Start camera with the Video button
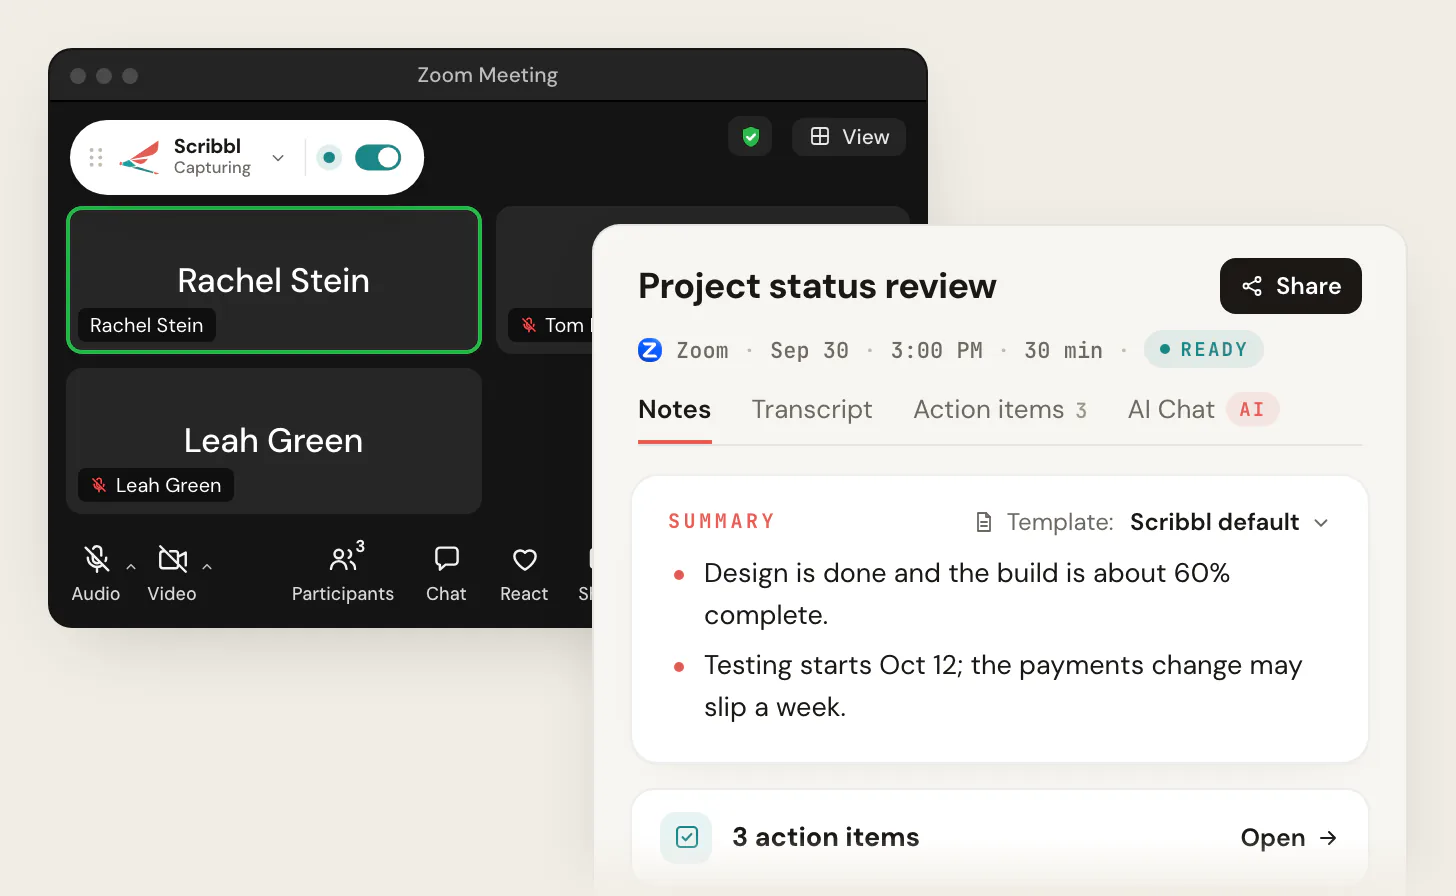This screenshot has width=1456, height=896. (172, 573)
